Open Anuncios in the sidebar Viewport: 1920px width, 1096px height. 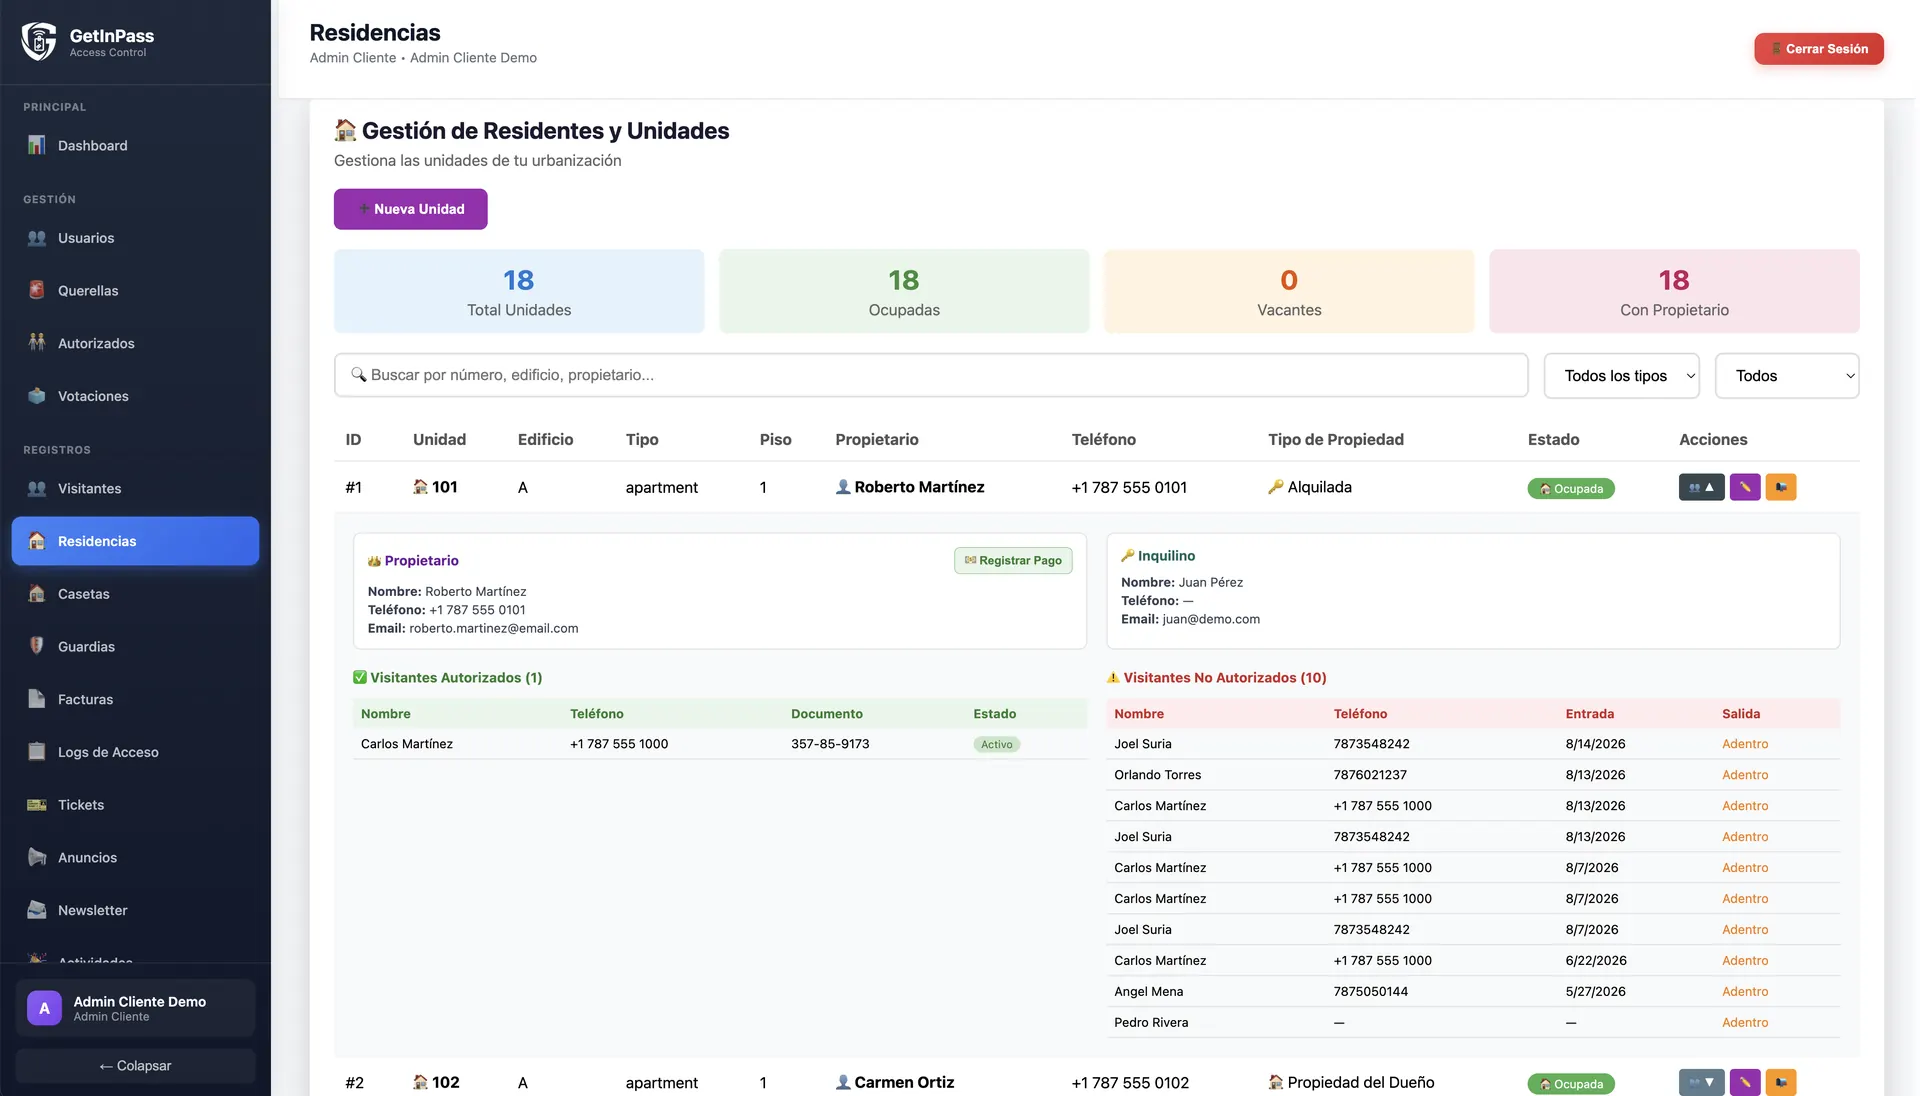click(x=135, y=858)
